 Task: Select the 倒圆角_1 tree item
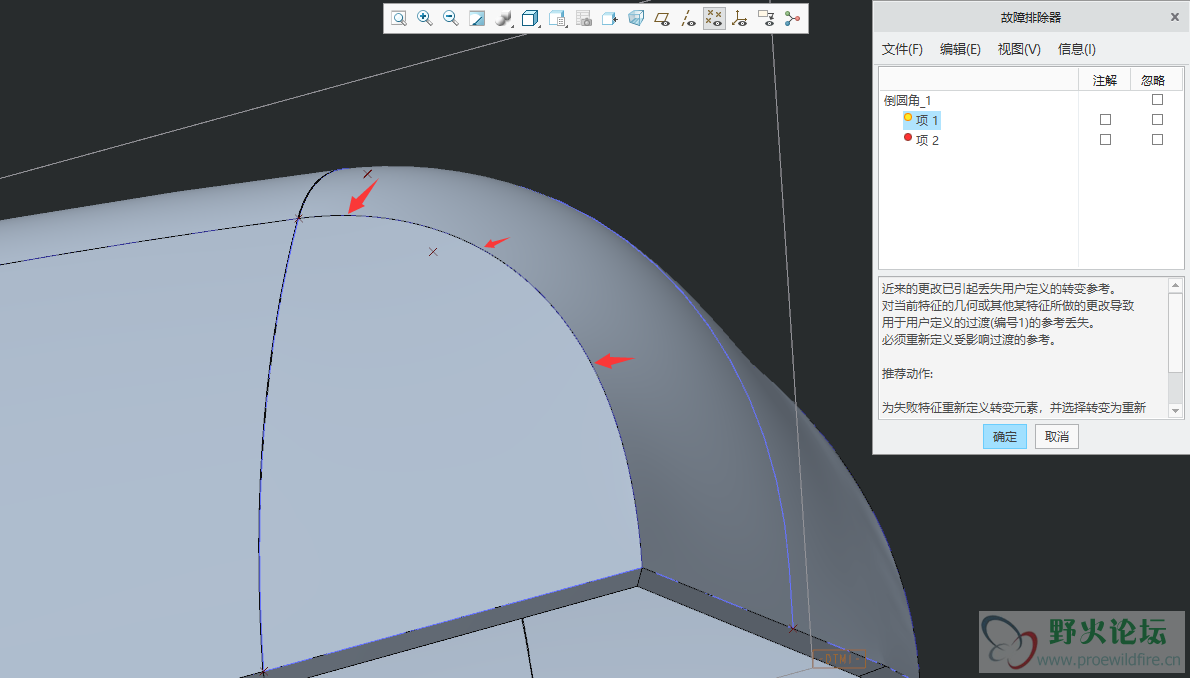click(907, 100)
